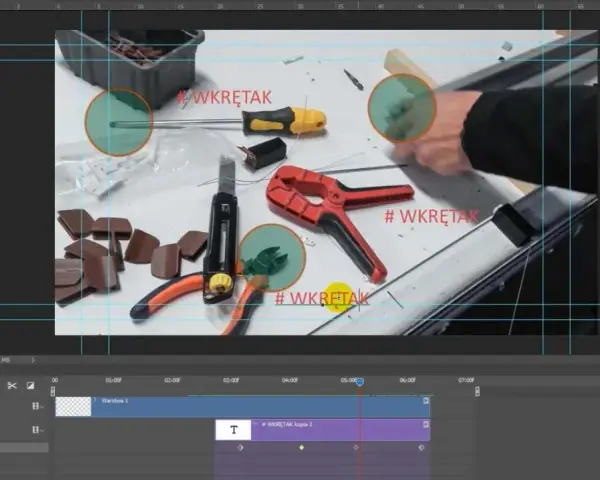Expand the Warstwa 1 clip properties arrow
Viewport: 600px width, 480px height.
pos(95,400)
